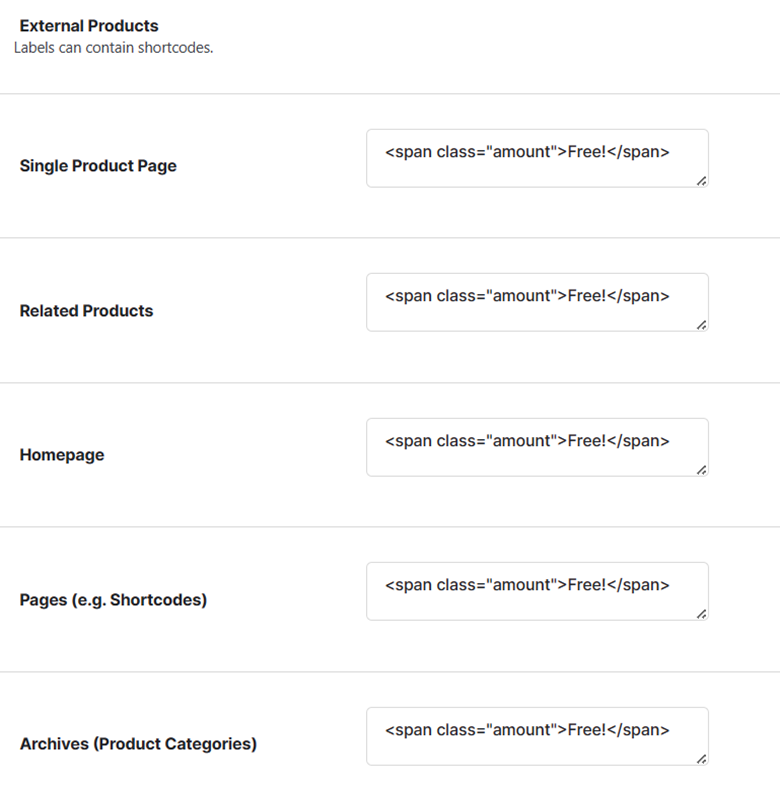The width and height of the screenshot is (780, 785).
Task: Click the 'Labels can contain shortcodes.' description
Action: (114, 48)
